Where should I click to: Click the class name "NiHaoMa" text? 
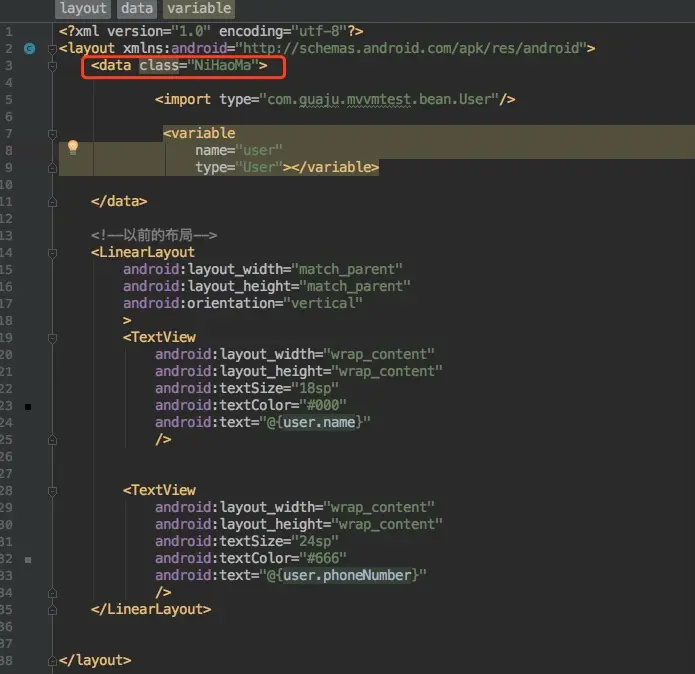coord(223,66)
